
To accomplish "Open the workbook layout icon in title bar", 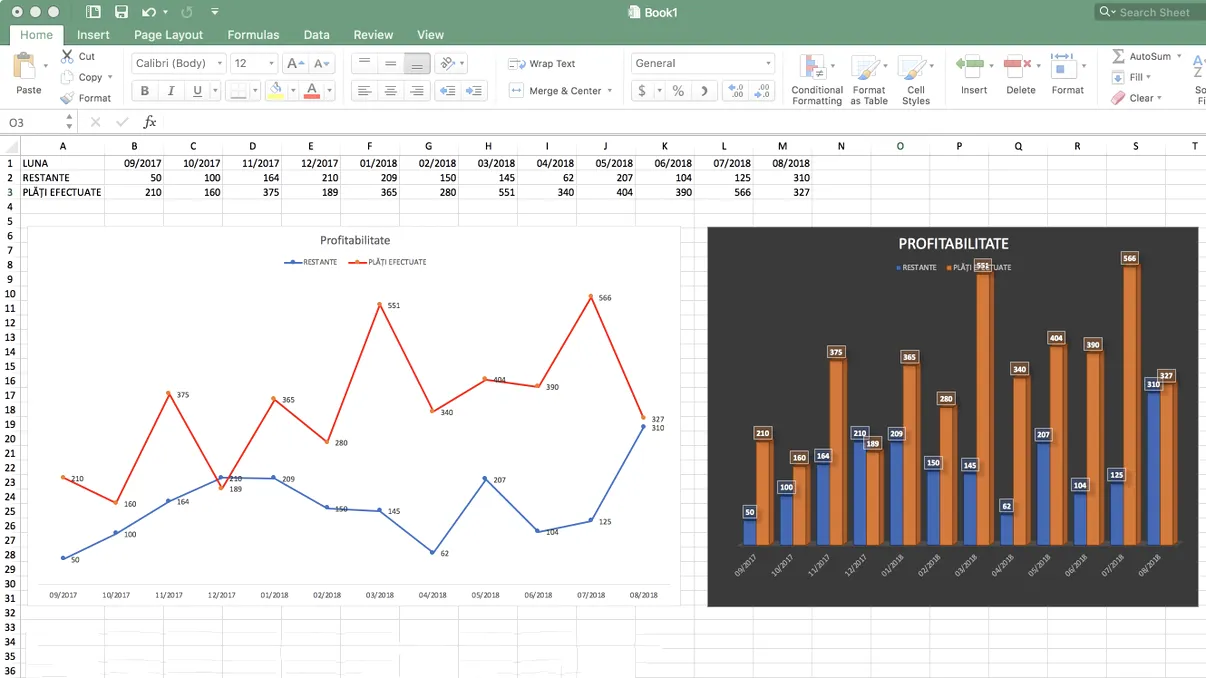I will [93, 12].
